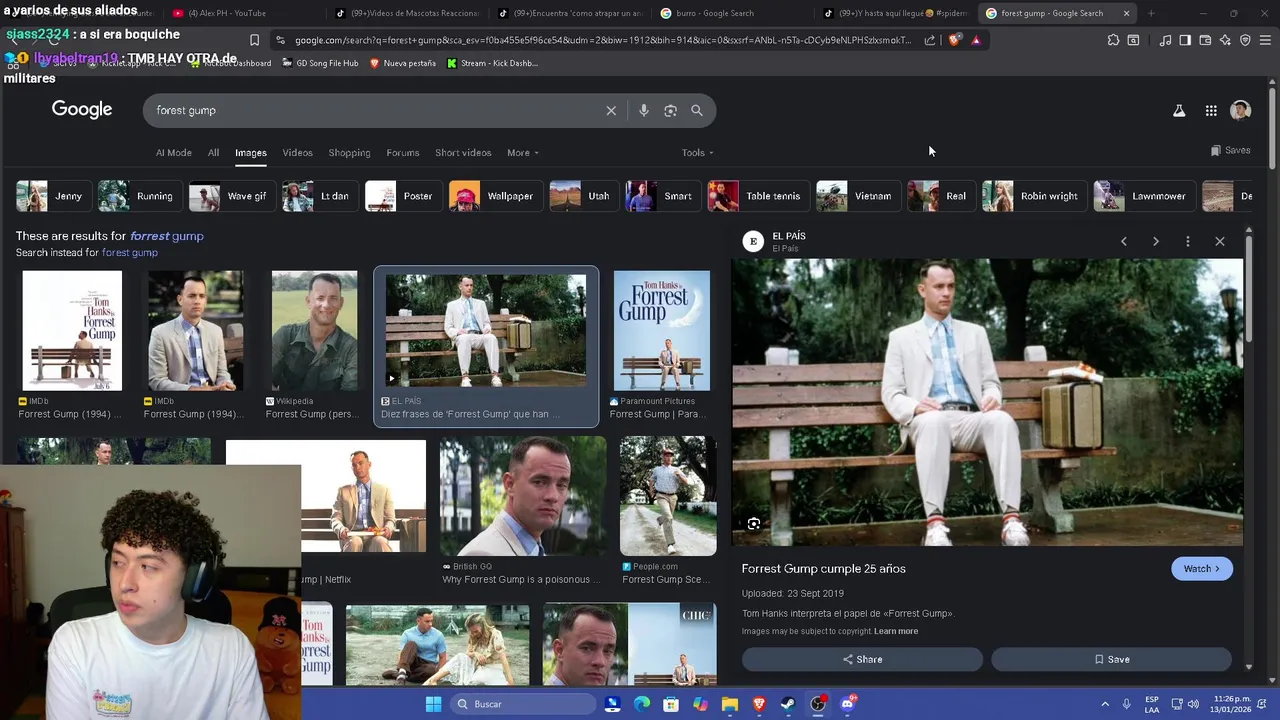Open the Google apps grid
1280x720 pixels.
1211,111
